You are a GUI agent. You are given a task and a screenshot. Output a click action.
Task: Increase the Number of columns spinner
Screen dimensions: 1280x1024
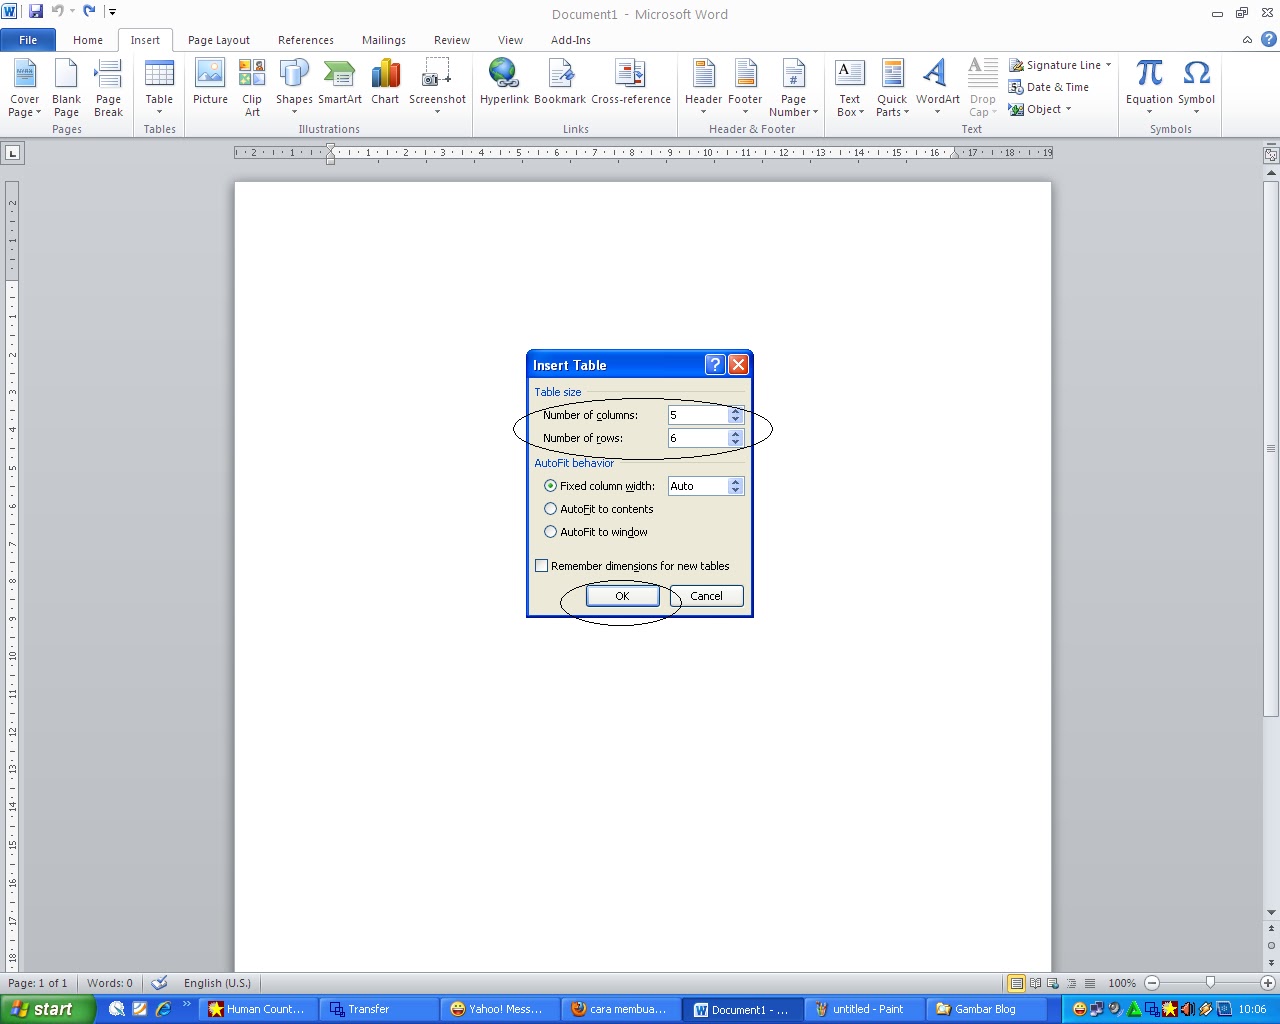pos(736,411)
